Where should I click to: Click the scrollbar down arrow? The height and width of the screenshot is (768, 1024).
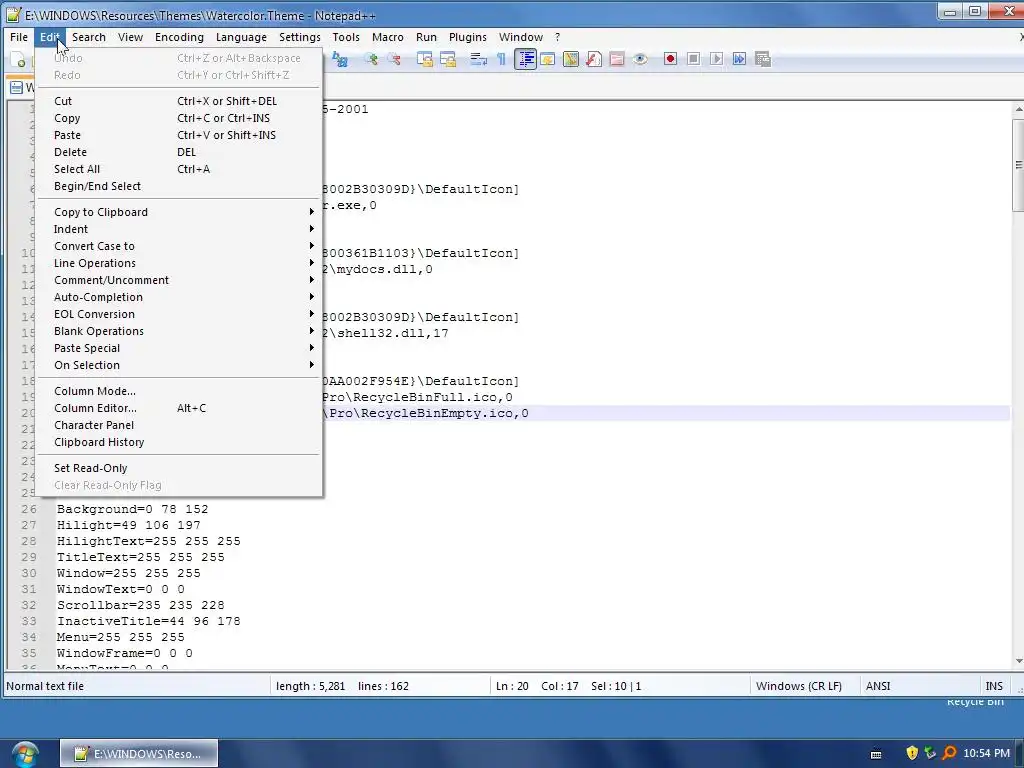[1018, 661]
